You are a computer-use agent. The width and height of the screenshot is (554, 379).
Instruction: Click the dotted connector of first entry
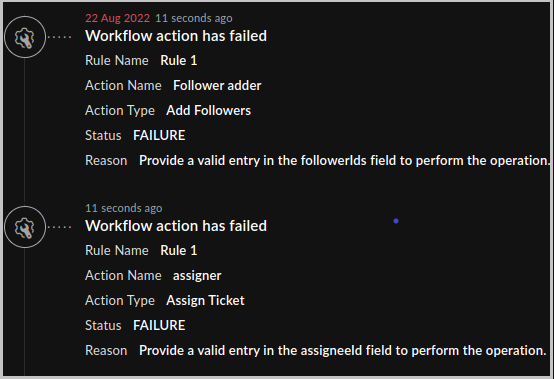(59, 37)
